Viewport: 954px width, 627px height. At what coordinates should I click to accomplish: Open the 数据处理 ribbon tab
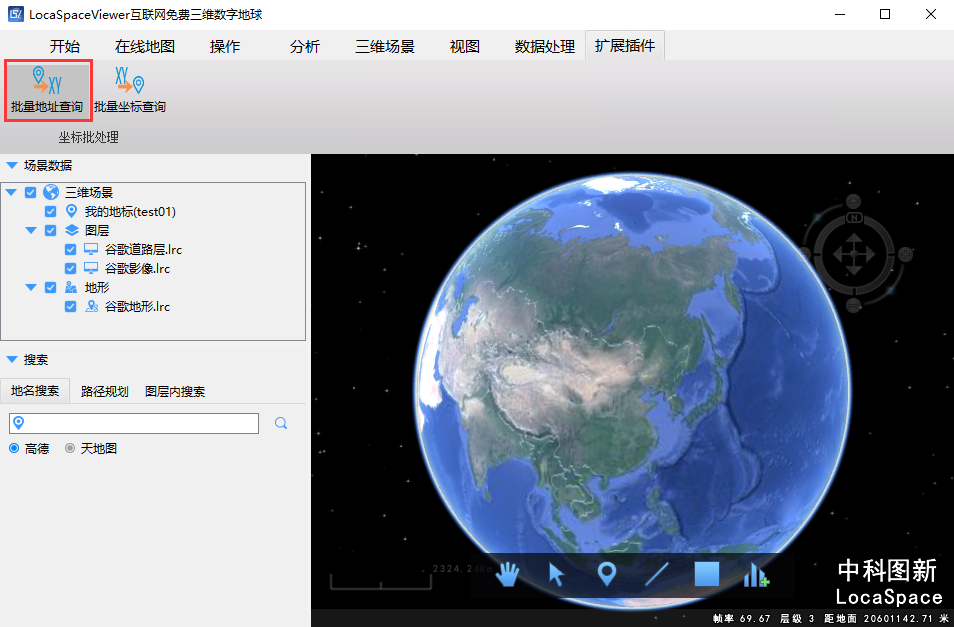click(544, 47)
